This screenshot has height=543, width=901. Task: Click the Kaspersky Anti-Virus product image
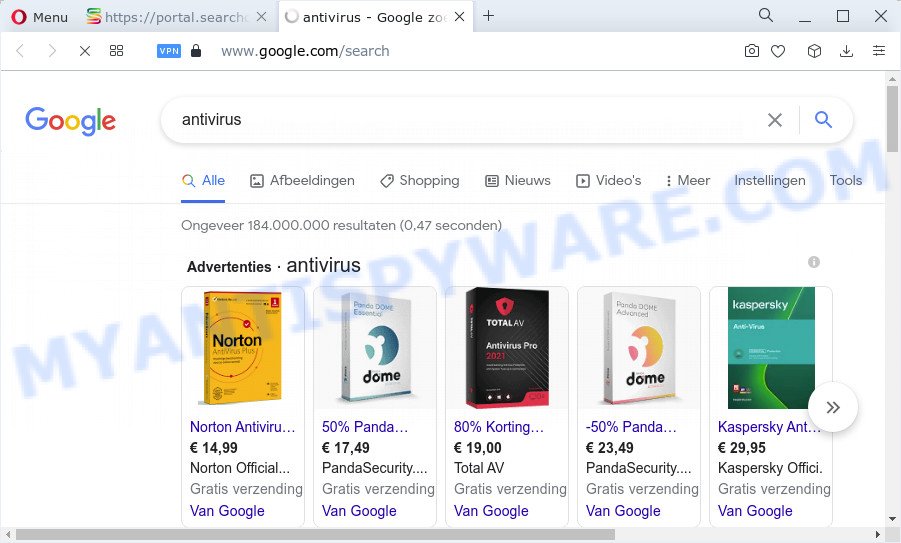(771, 348)
